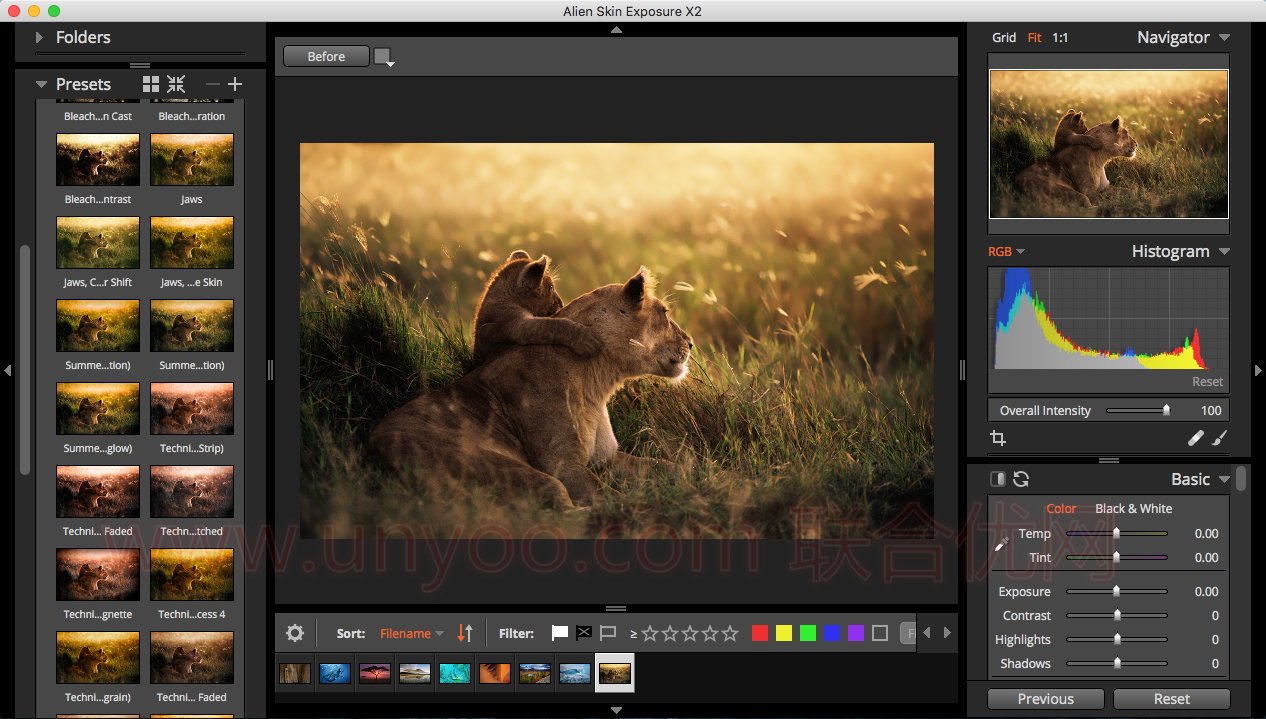Open filmstrip settings gear
1266x719 pixels.
[x=295, y=633]
